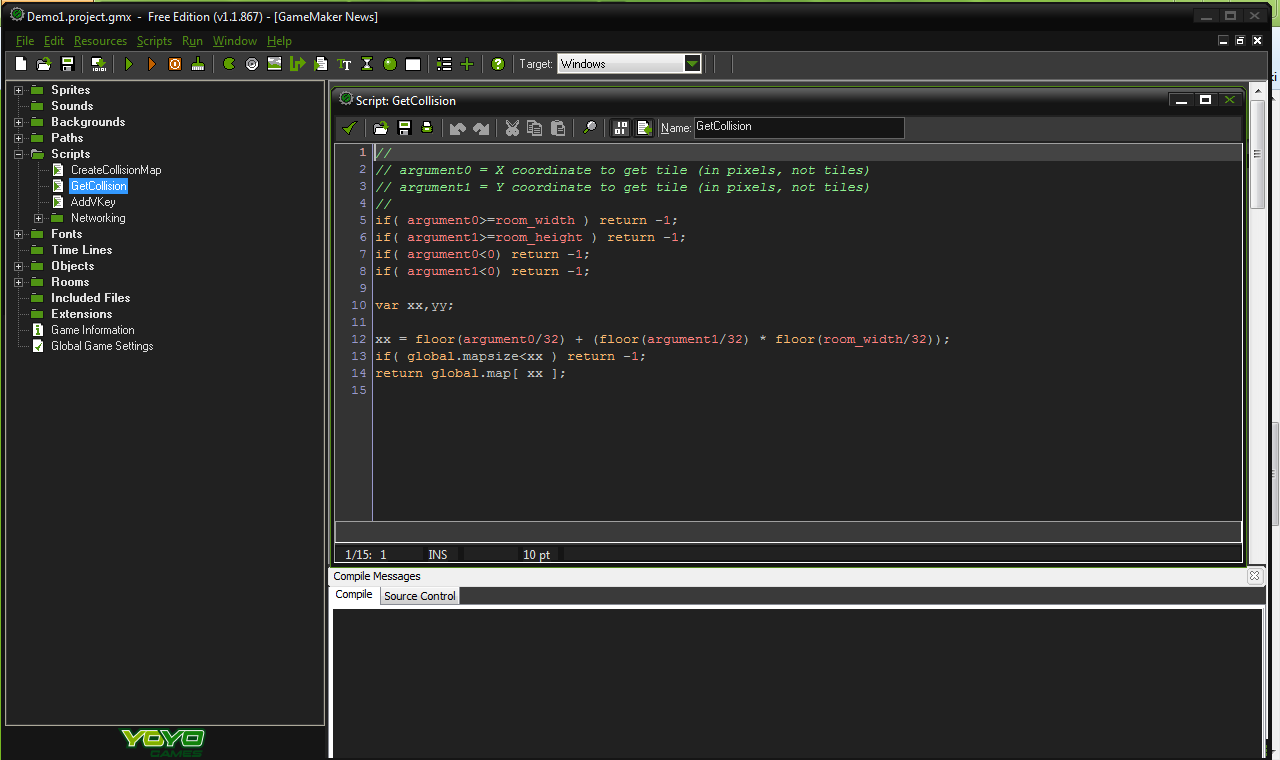
Task: Click the printer icon in the script editor
Action: coord(427,128)
